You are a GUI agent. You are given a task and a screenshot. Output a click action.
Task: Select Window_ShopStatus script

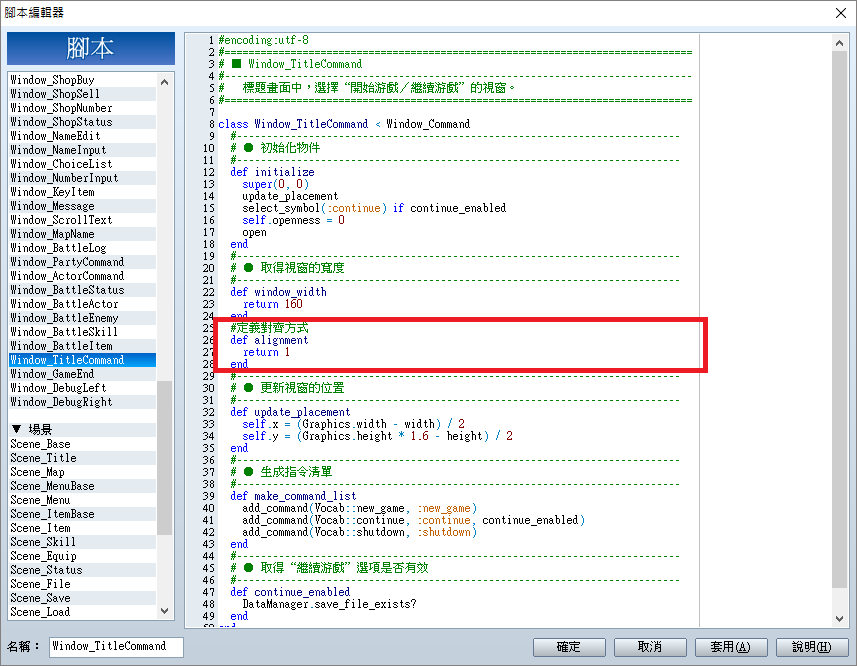pos(83,122)
